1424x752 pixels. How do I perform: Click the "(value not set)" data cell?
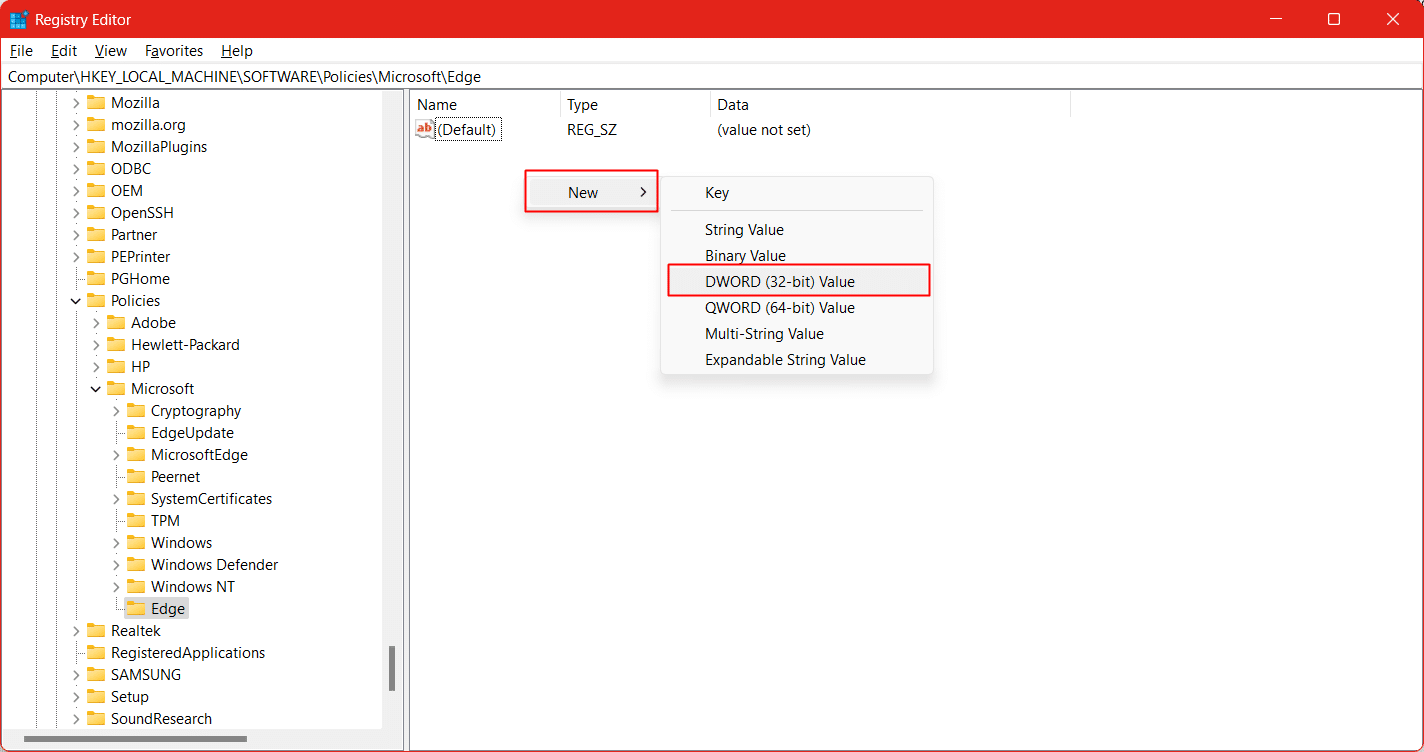coord(764,130)
